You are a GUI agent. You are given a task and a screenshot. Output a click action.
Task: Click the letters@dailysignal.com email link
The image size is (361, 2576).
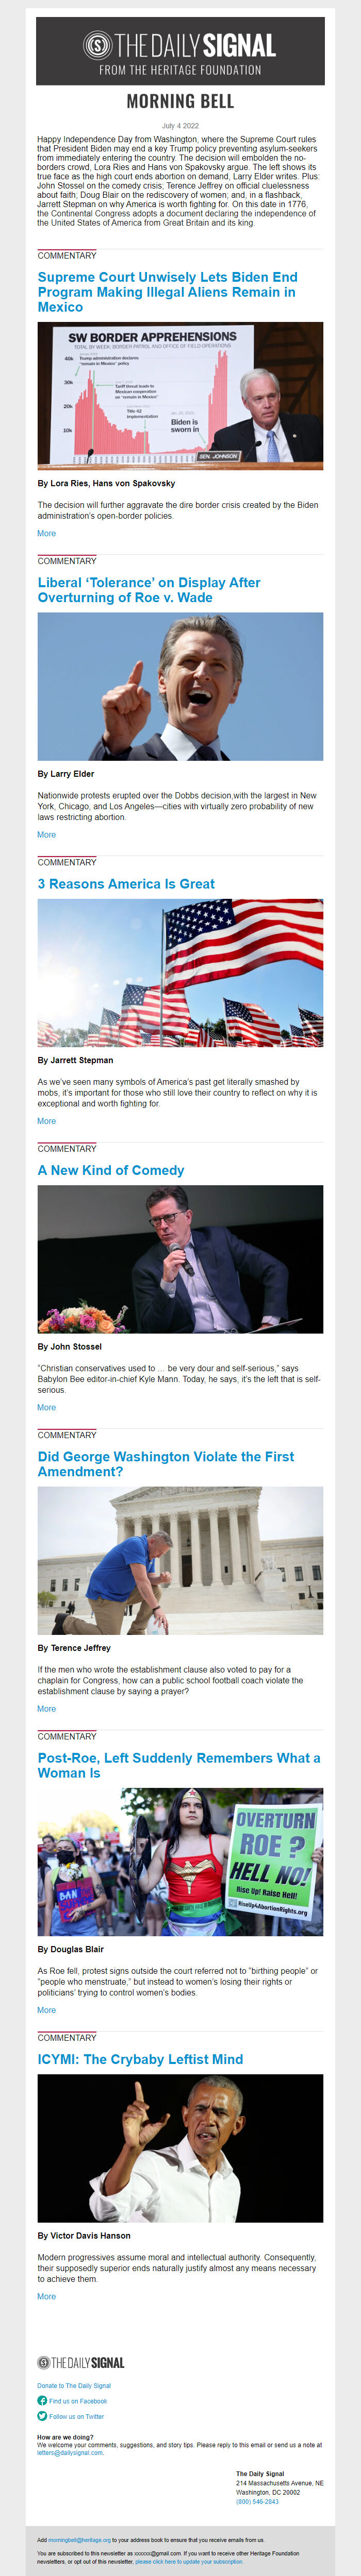tap(70, 2452)
